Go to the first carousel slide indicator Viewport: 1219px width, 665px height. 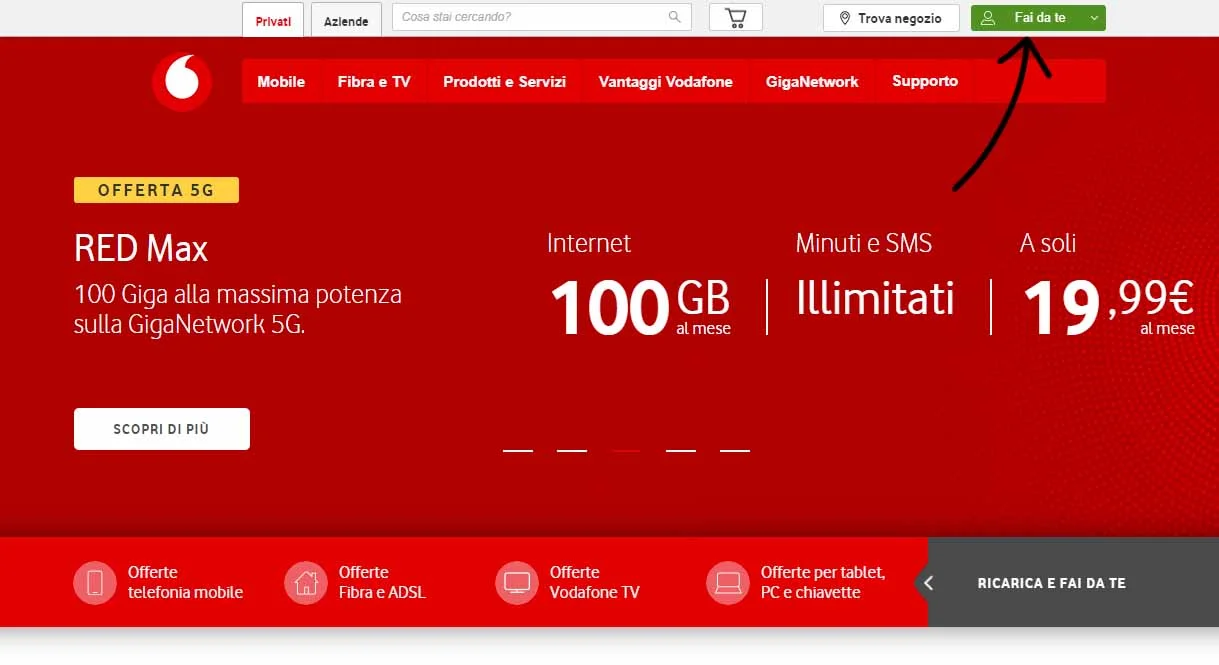(x=518, y=451)
